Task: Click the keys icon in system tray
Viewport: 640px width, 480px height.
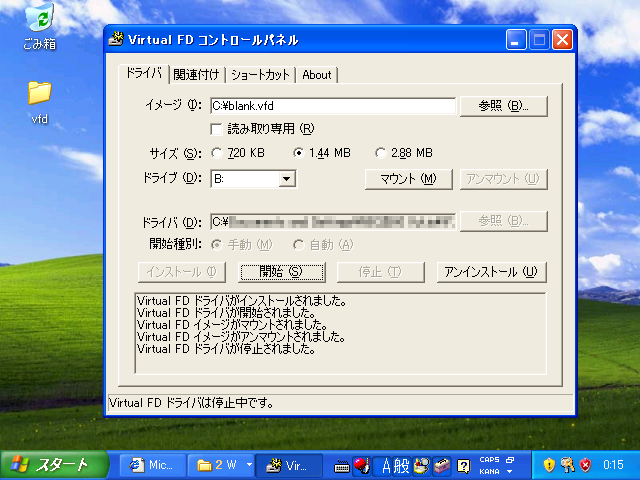Action: click(x=567, y=465)
